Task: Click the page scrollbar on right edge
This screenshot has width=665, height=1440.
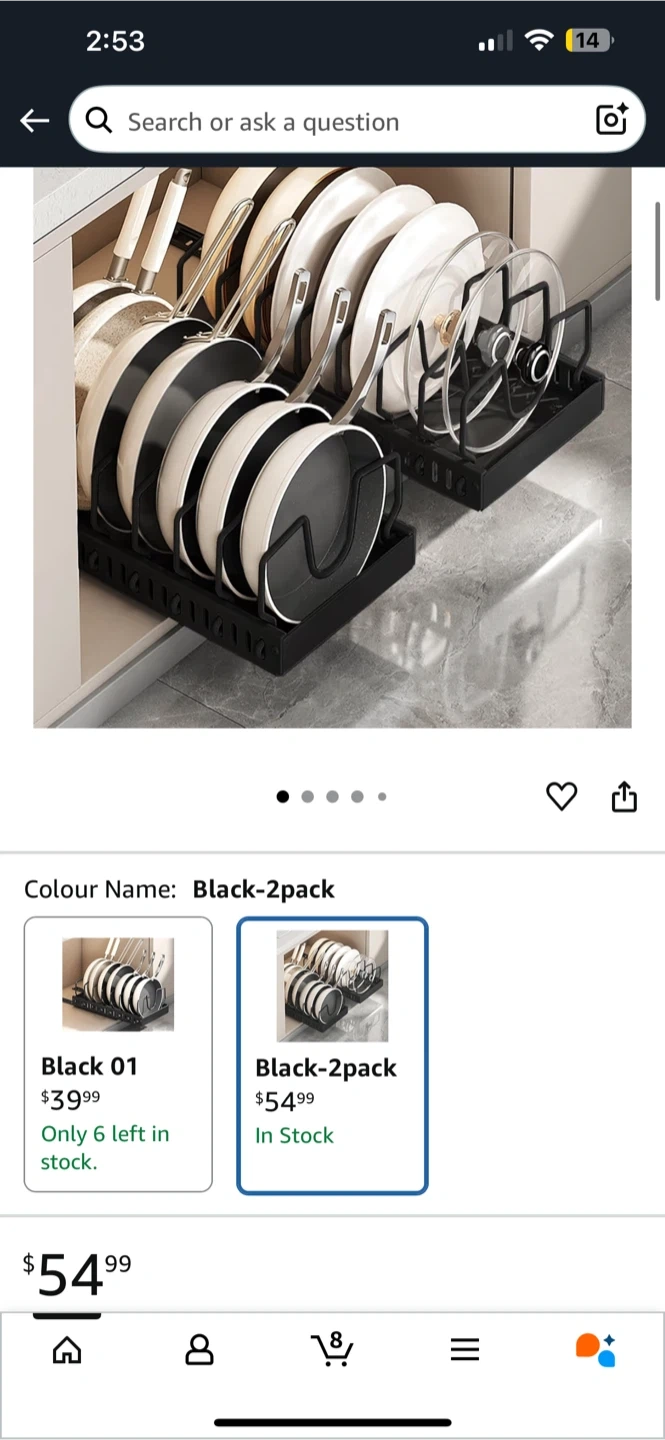Action: click(x=657, y=250)
